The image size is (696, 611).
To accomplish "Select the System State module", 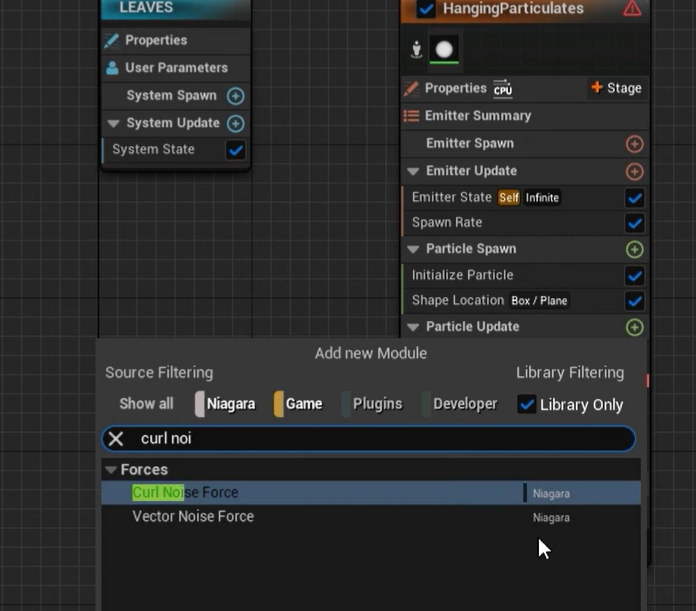I will coord(176,150).
